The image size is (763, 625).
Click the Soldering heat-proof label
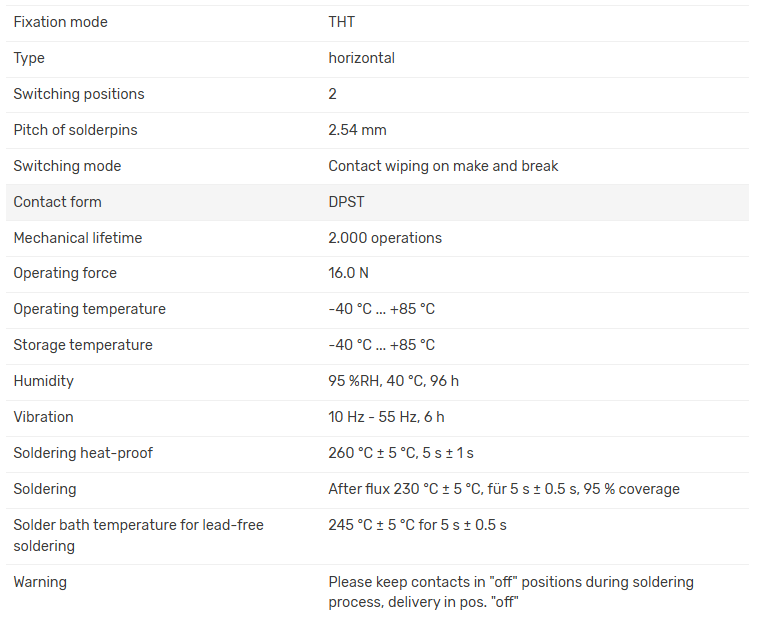83,453
